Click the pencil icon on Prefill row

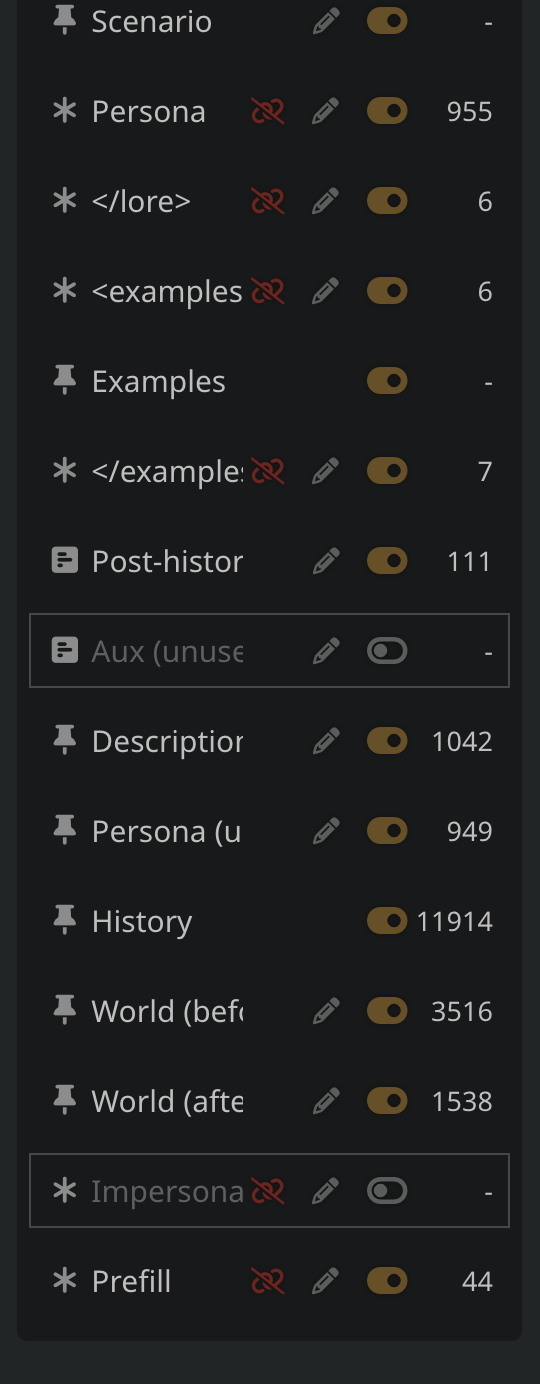click(325, 1281)
